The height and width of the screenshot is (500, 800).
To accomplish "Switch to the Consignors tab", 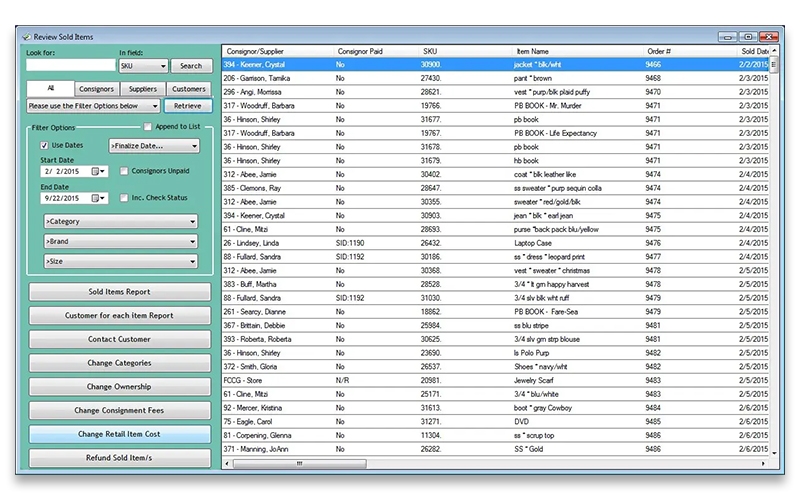I will [96, 89].
